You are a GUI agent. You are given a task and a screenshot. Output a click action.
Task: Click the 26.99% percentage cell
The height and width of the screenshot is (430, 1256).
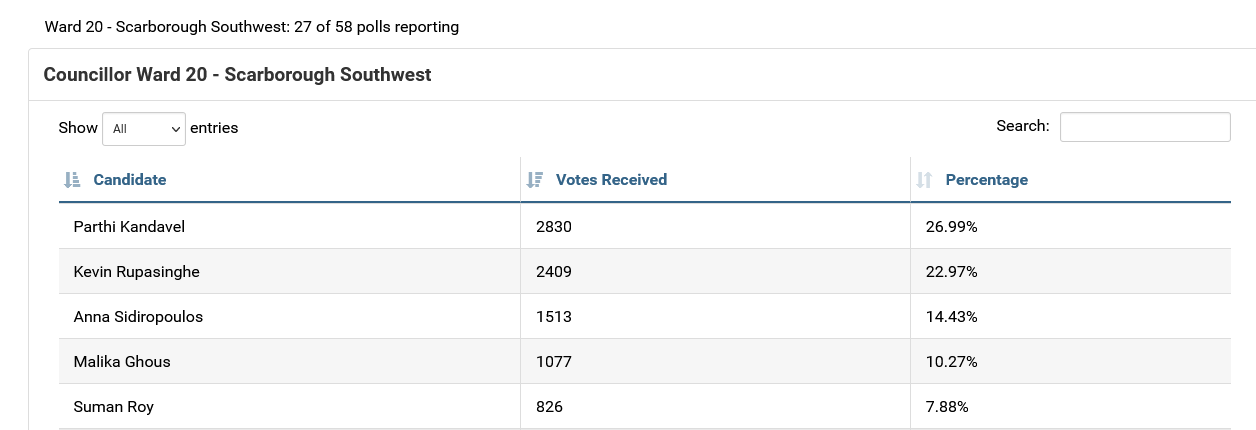pyautogui.click(x=951, y=227)
